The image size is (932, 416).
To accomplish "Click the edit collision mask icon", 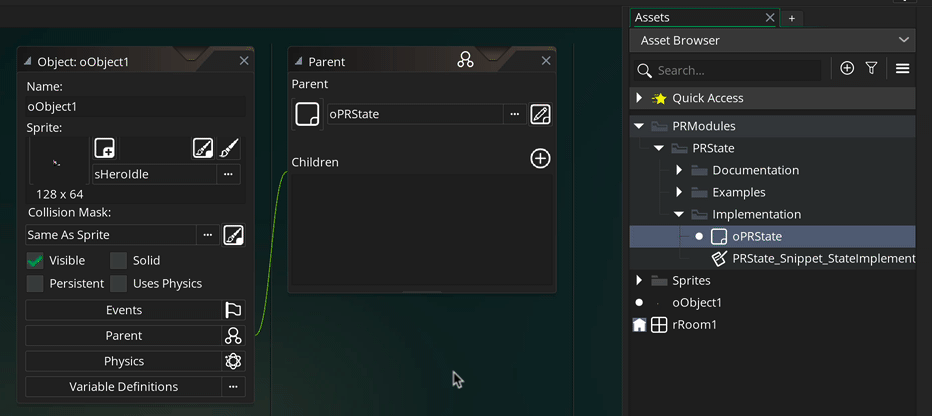I will pos(234,235).
